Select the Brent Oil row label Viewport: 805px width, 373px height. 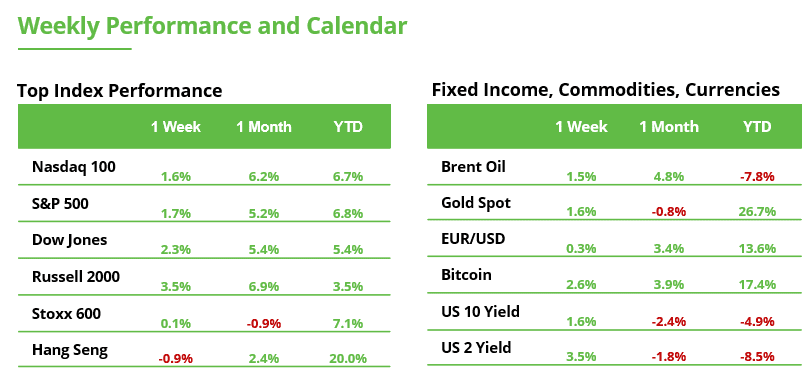point(473,167)
